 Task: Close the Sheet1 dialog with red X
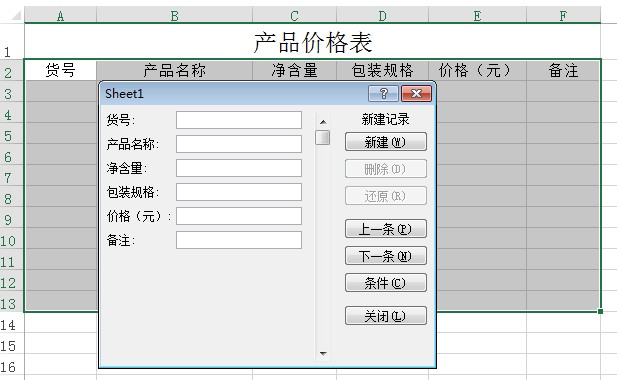[x=416, y=94]
